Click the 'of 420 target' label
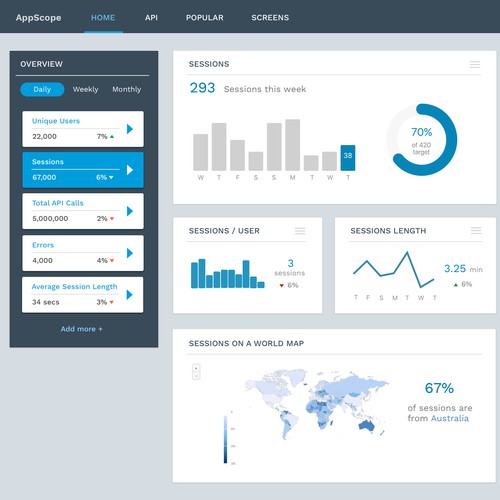This screenshot has width=500, height=500. [x=421, y=148]
